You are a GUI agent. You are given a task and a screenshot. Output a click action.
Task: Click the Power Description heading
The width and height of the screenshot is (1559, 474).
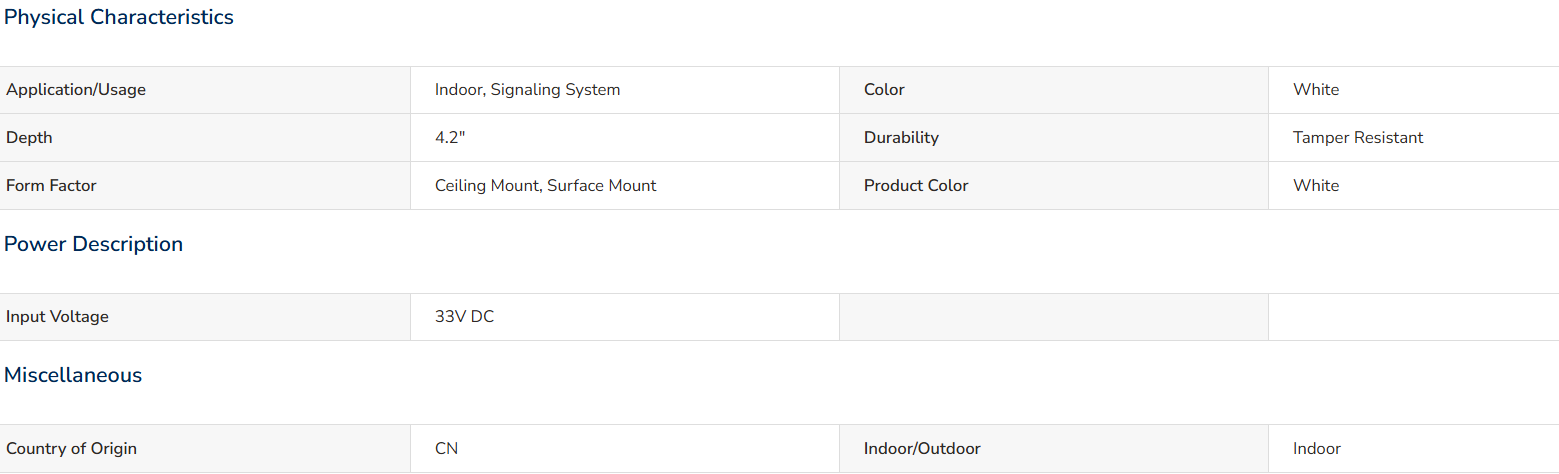[93, 244]
